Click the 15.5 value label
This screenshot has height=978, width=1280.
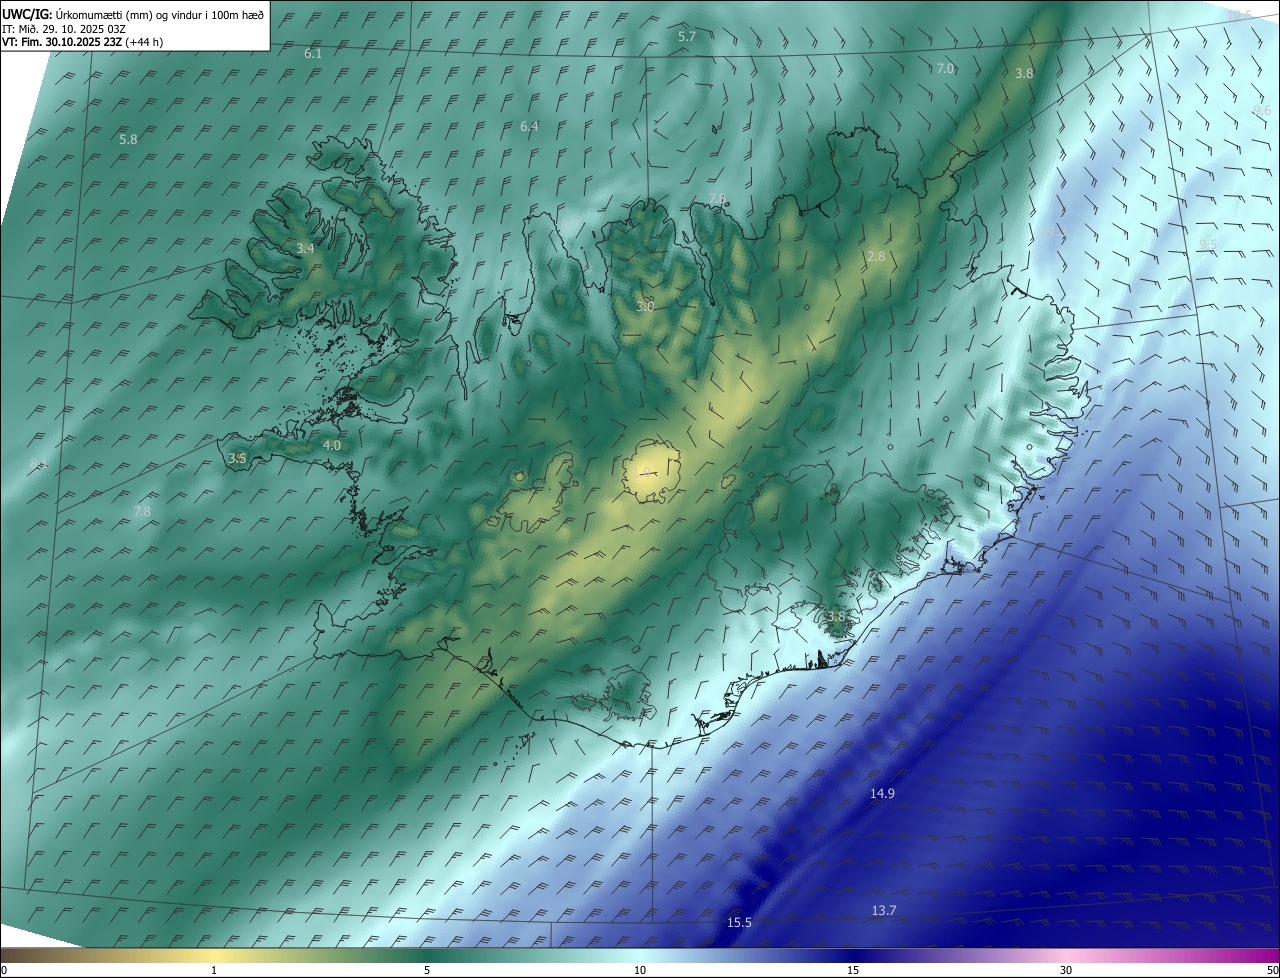739,923
